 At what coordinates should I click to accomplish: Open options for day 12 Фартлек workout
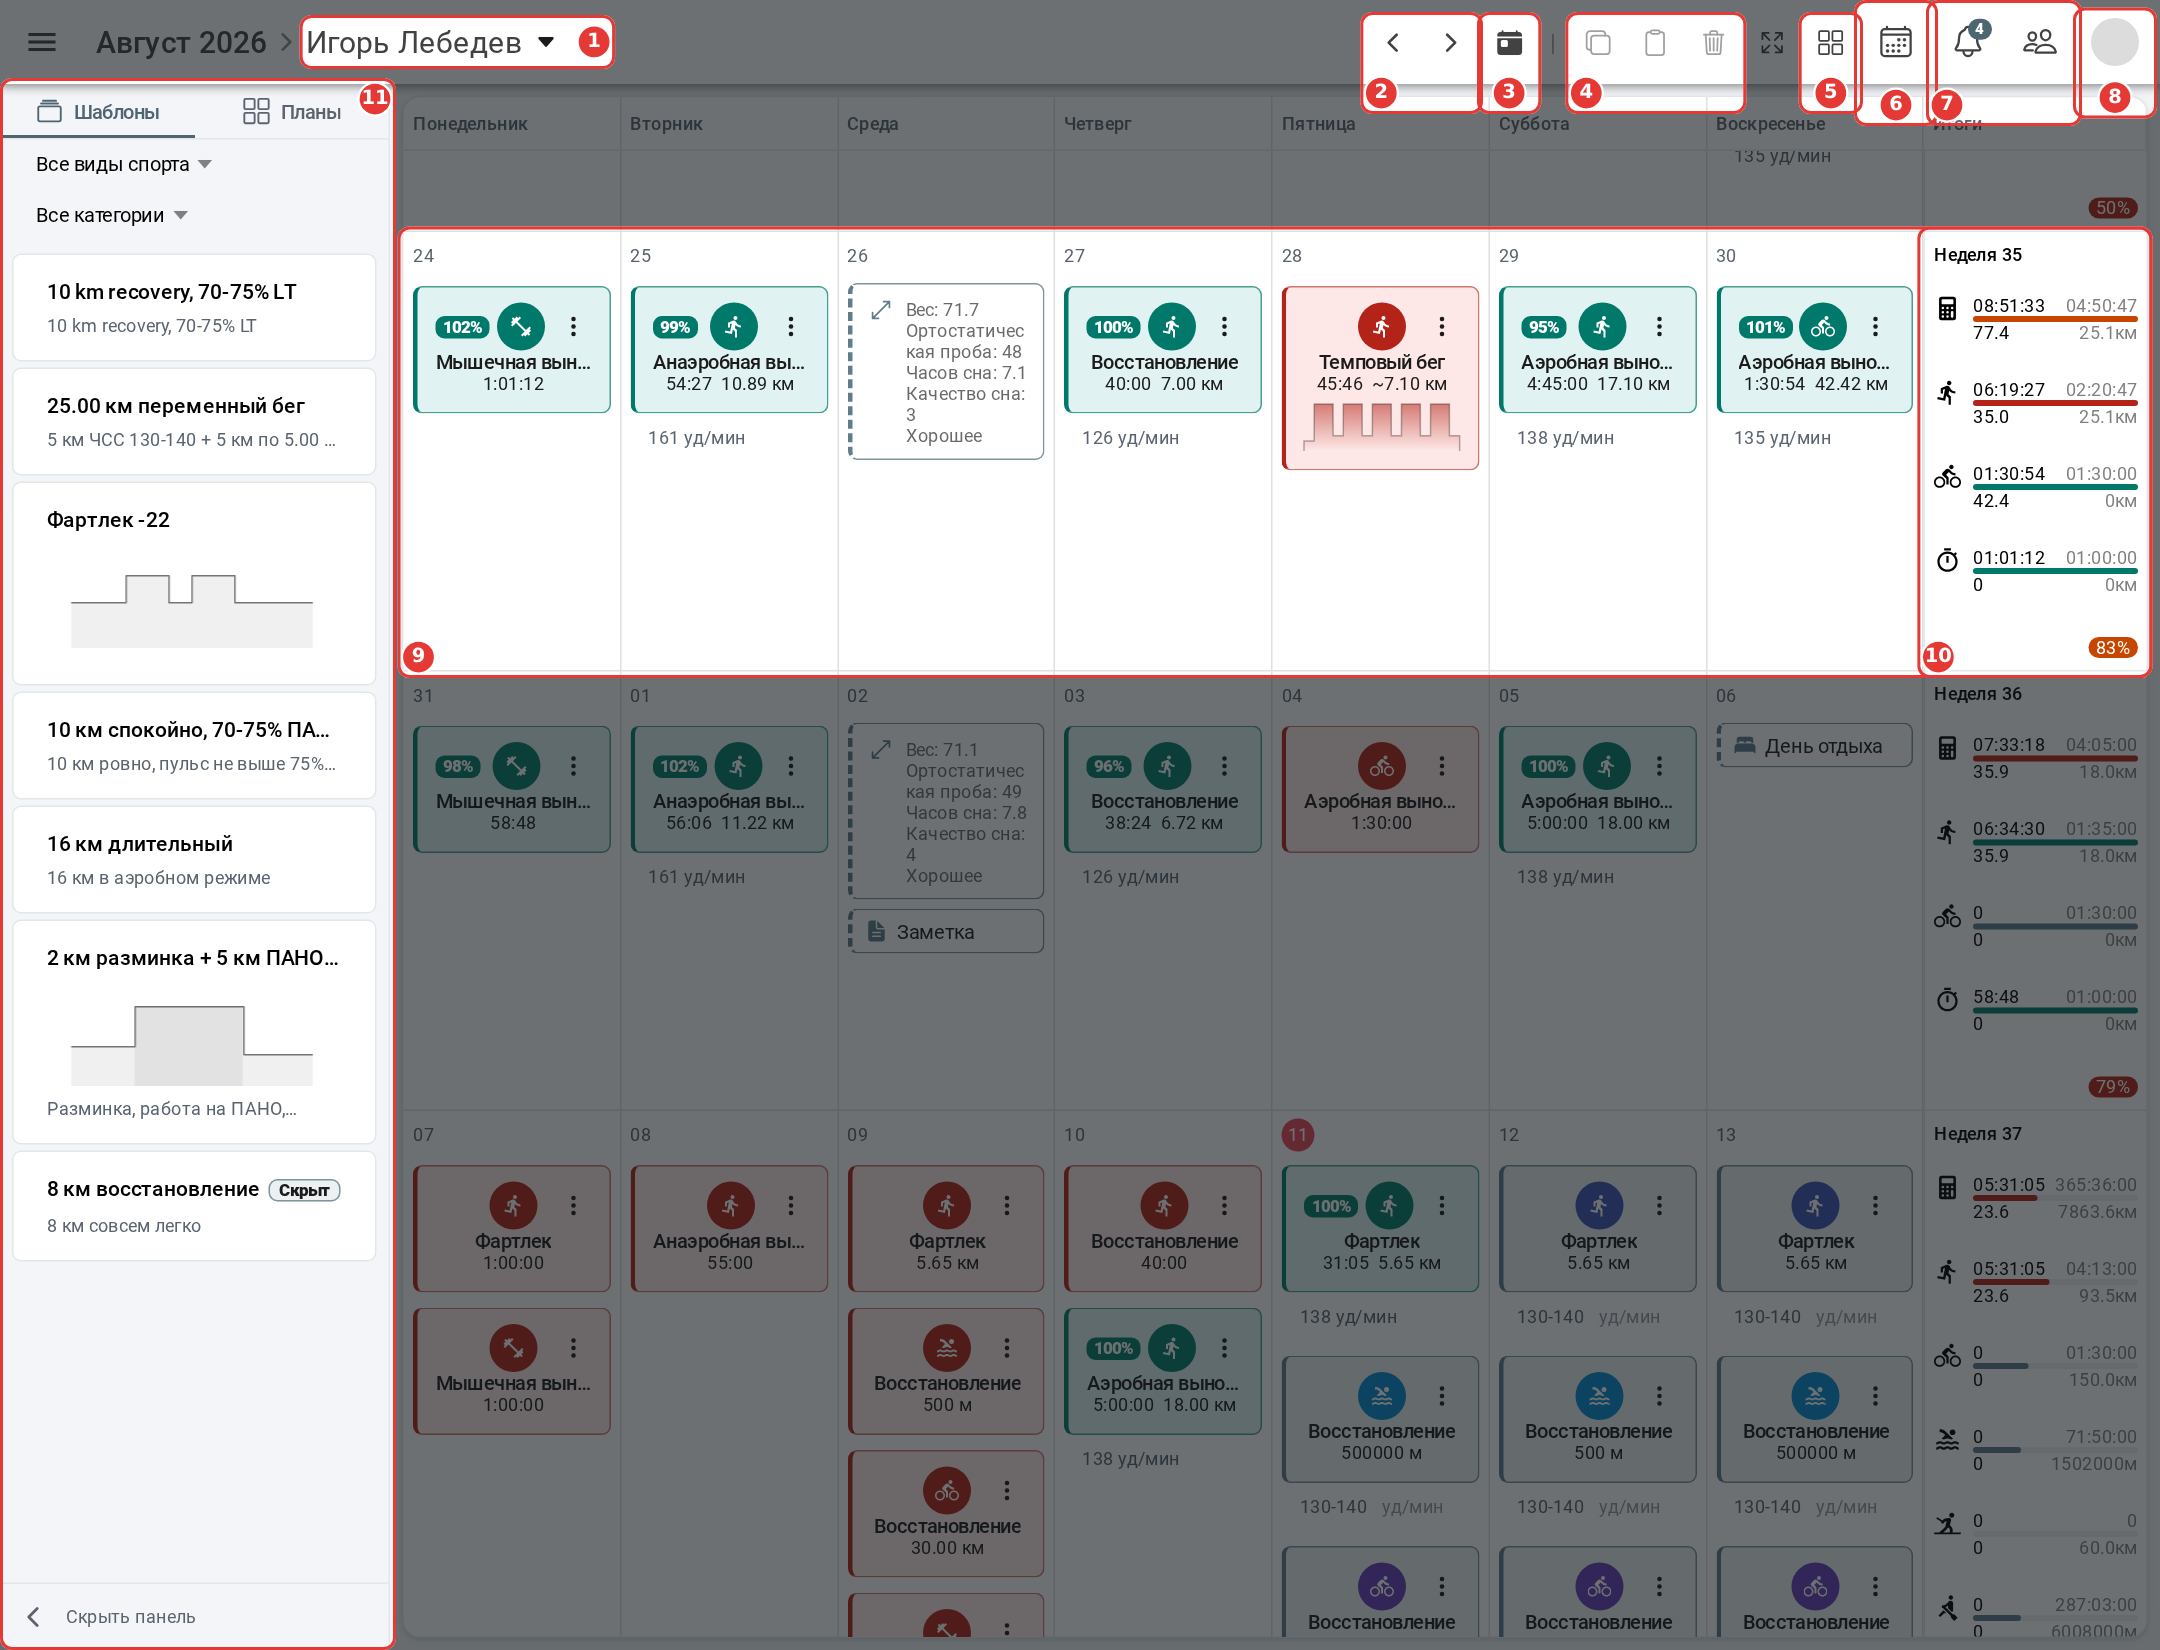1659,1206
